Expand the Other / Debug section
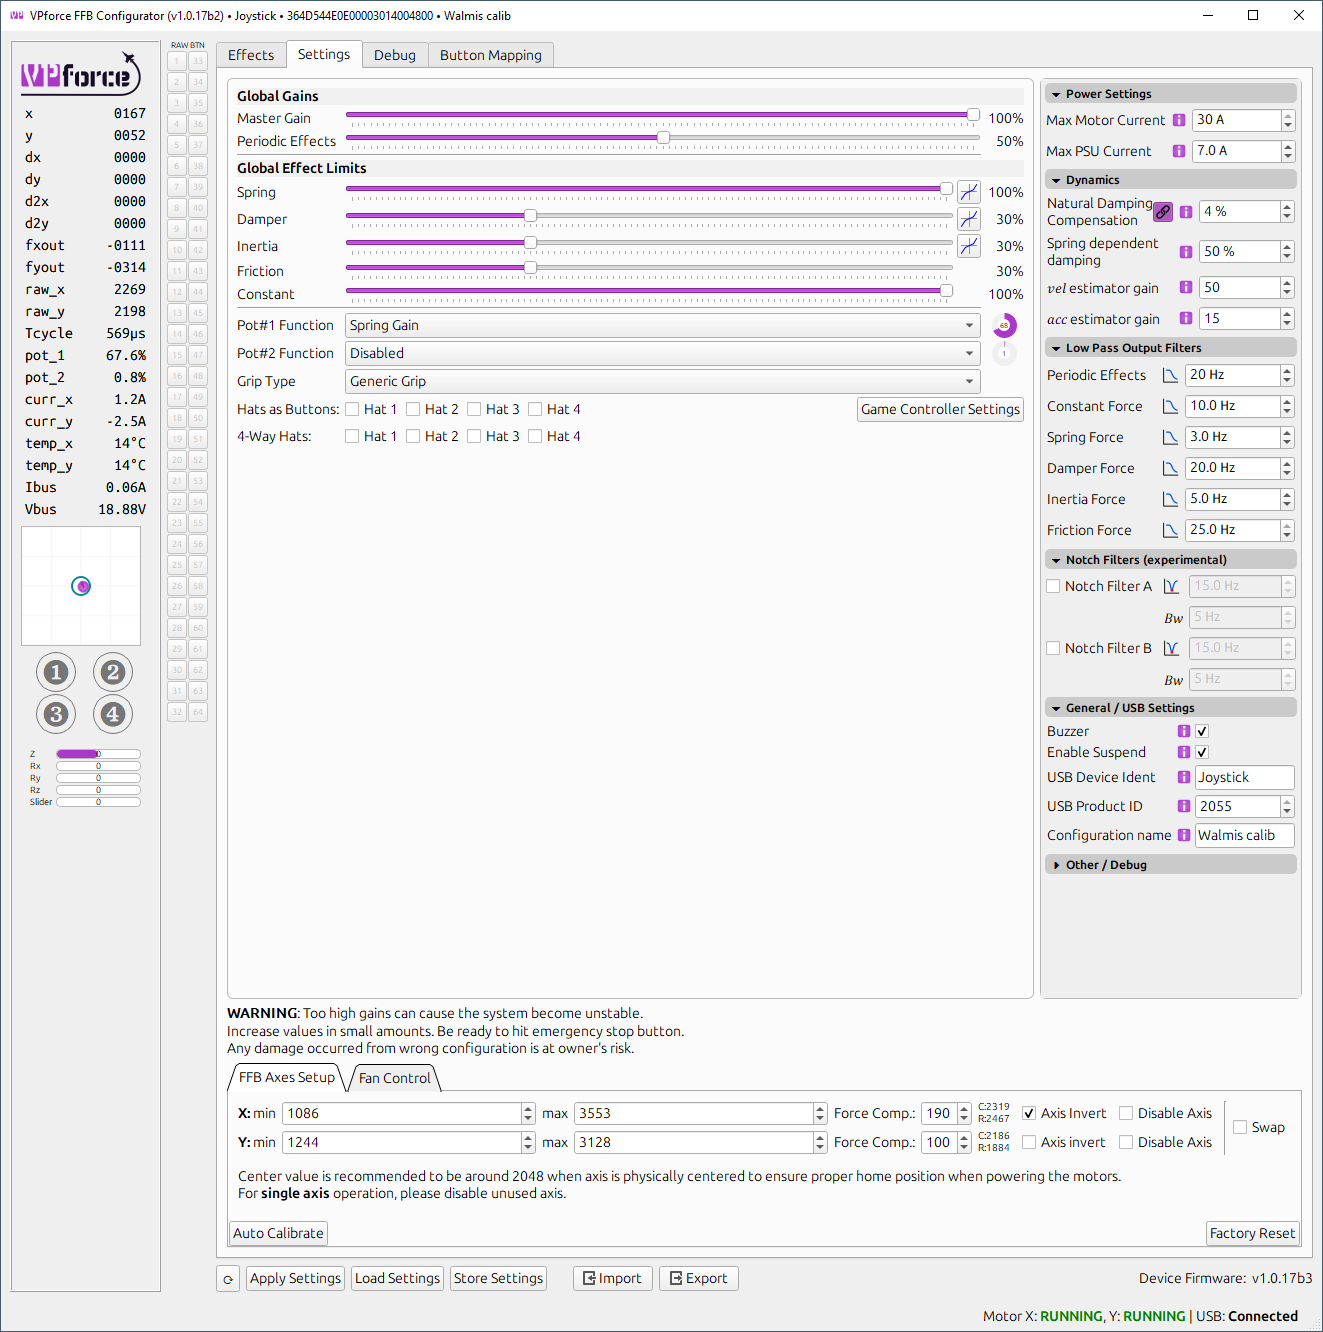The height and width of the screenshot is (1332, 1323). [x=1100, y=864]
